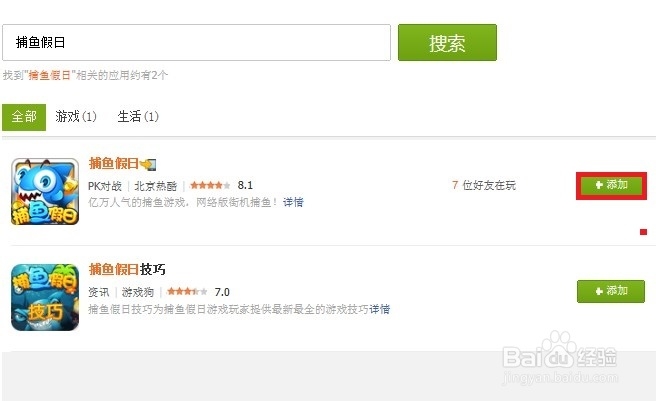
Task: Click the 北京热酷 developer label
Action: (x=156, y=186)
